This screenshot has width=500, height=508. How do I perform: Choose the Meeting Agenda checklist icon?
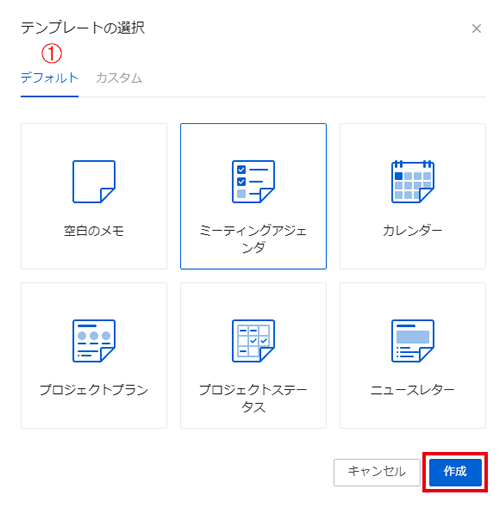253,181
